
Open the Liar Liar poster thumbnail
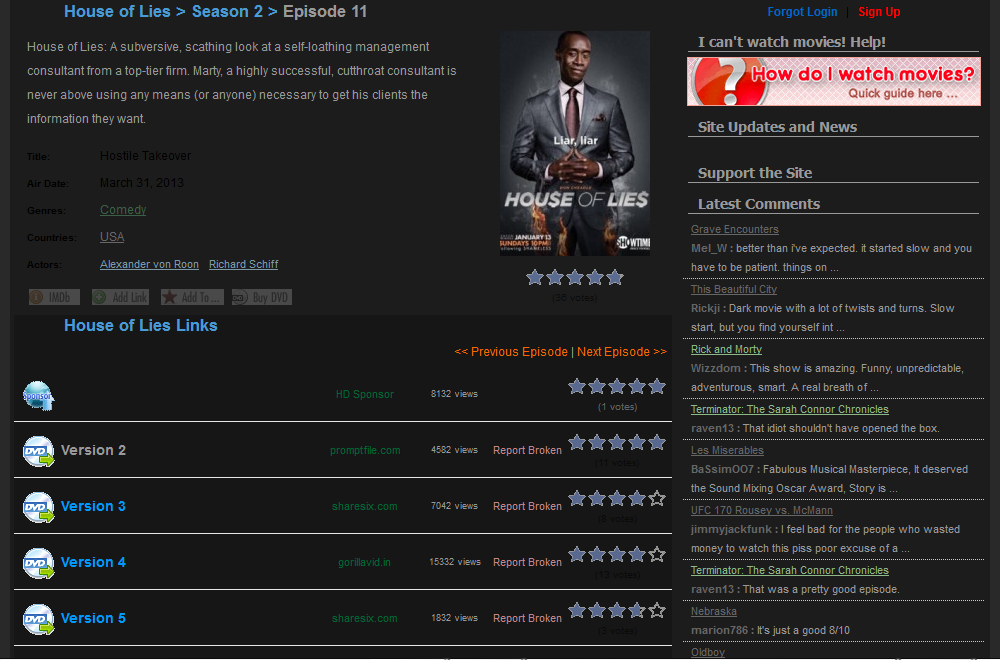click(x=575, y=143)
